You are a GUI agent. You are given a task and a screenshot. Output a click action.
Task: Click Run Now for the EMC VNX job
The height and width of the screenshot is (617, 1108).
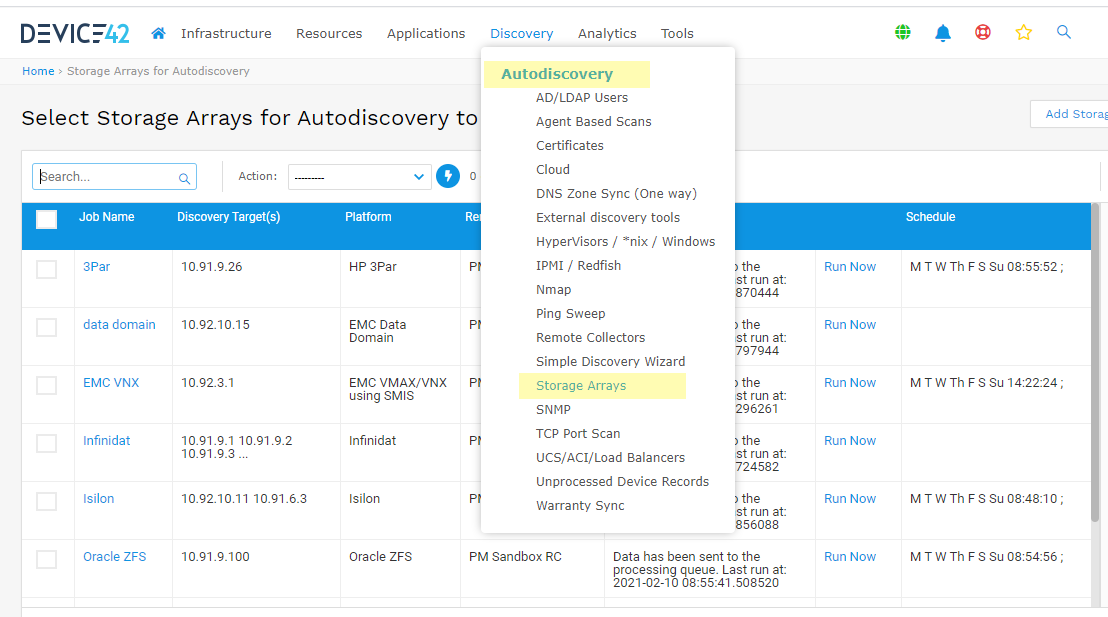849,382
